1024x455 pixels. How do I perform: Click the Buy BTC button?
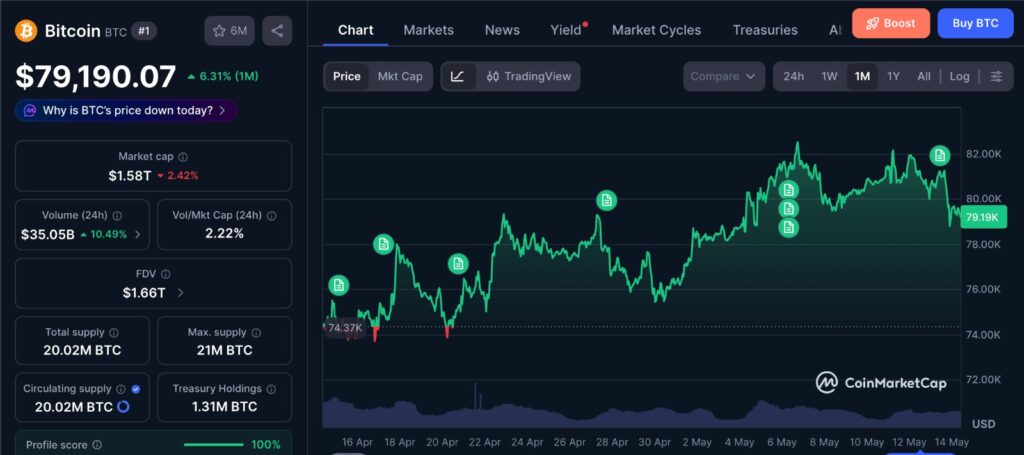975,24
